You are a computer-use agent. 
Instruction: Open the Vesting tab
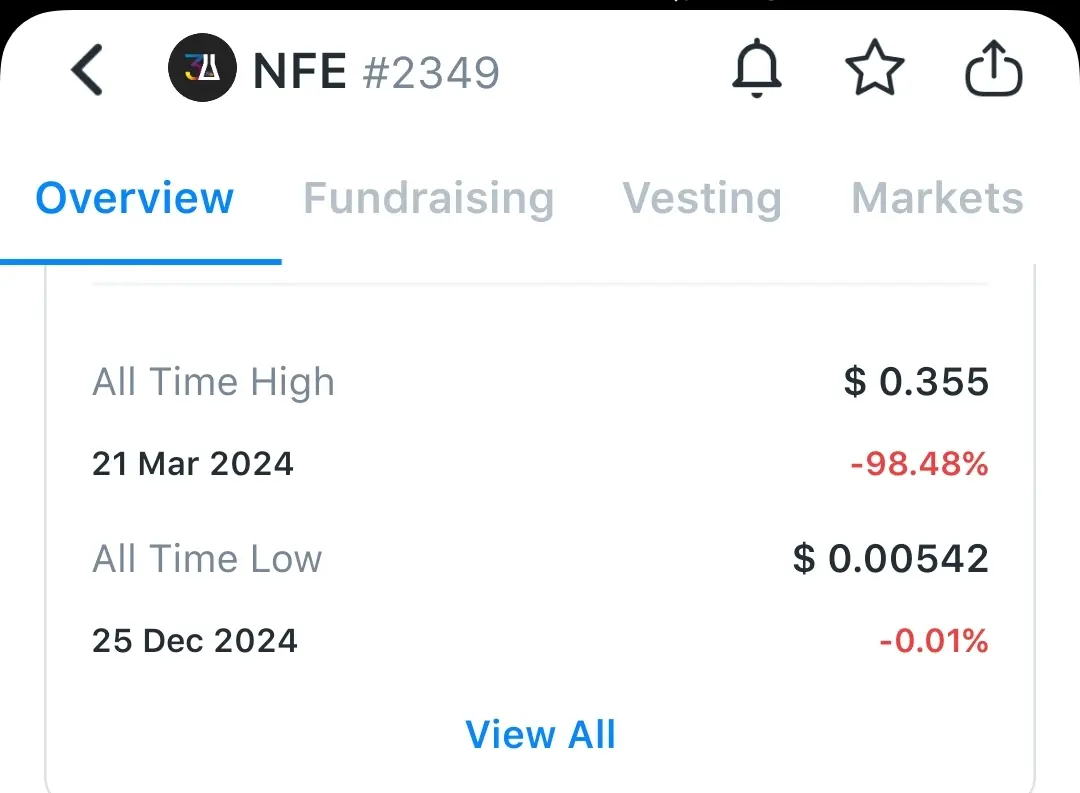(x=702, y=198)
